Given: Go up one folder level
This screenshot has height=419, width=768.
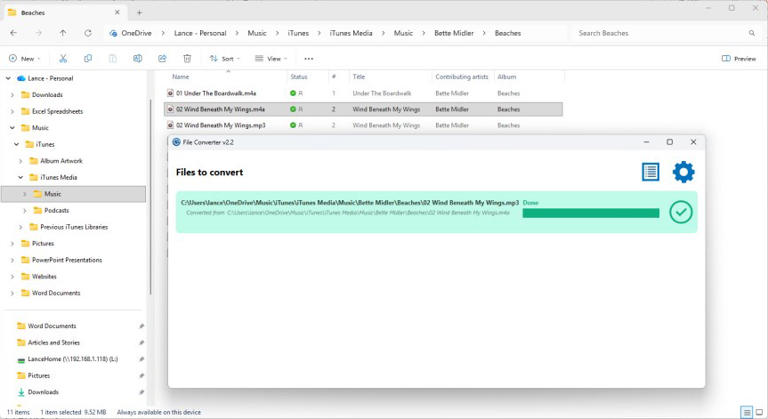Looking at the screenshot, I should [x=63, y=33].
